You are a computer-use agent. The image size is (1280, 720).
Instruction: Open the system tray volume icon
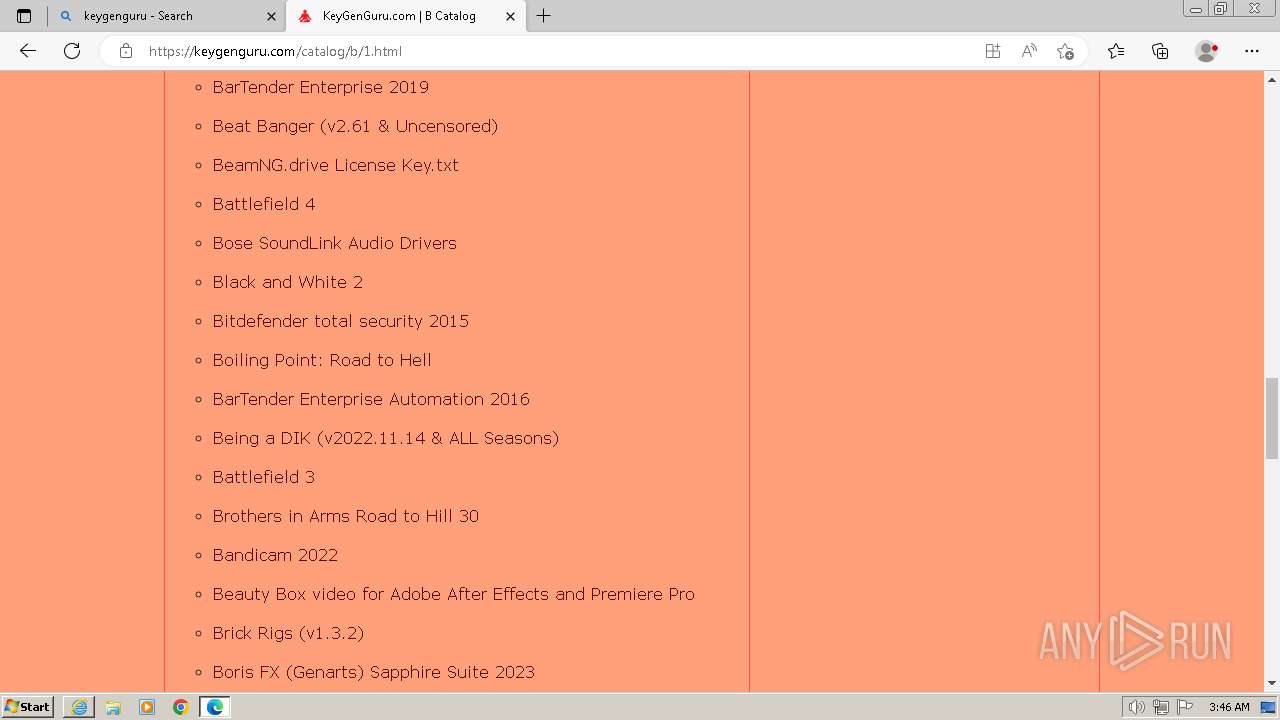click(1137, 707)
